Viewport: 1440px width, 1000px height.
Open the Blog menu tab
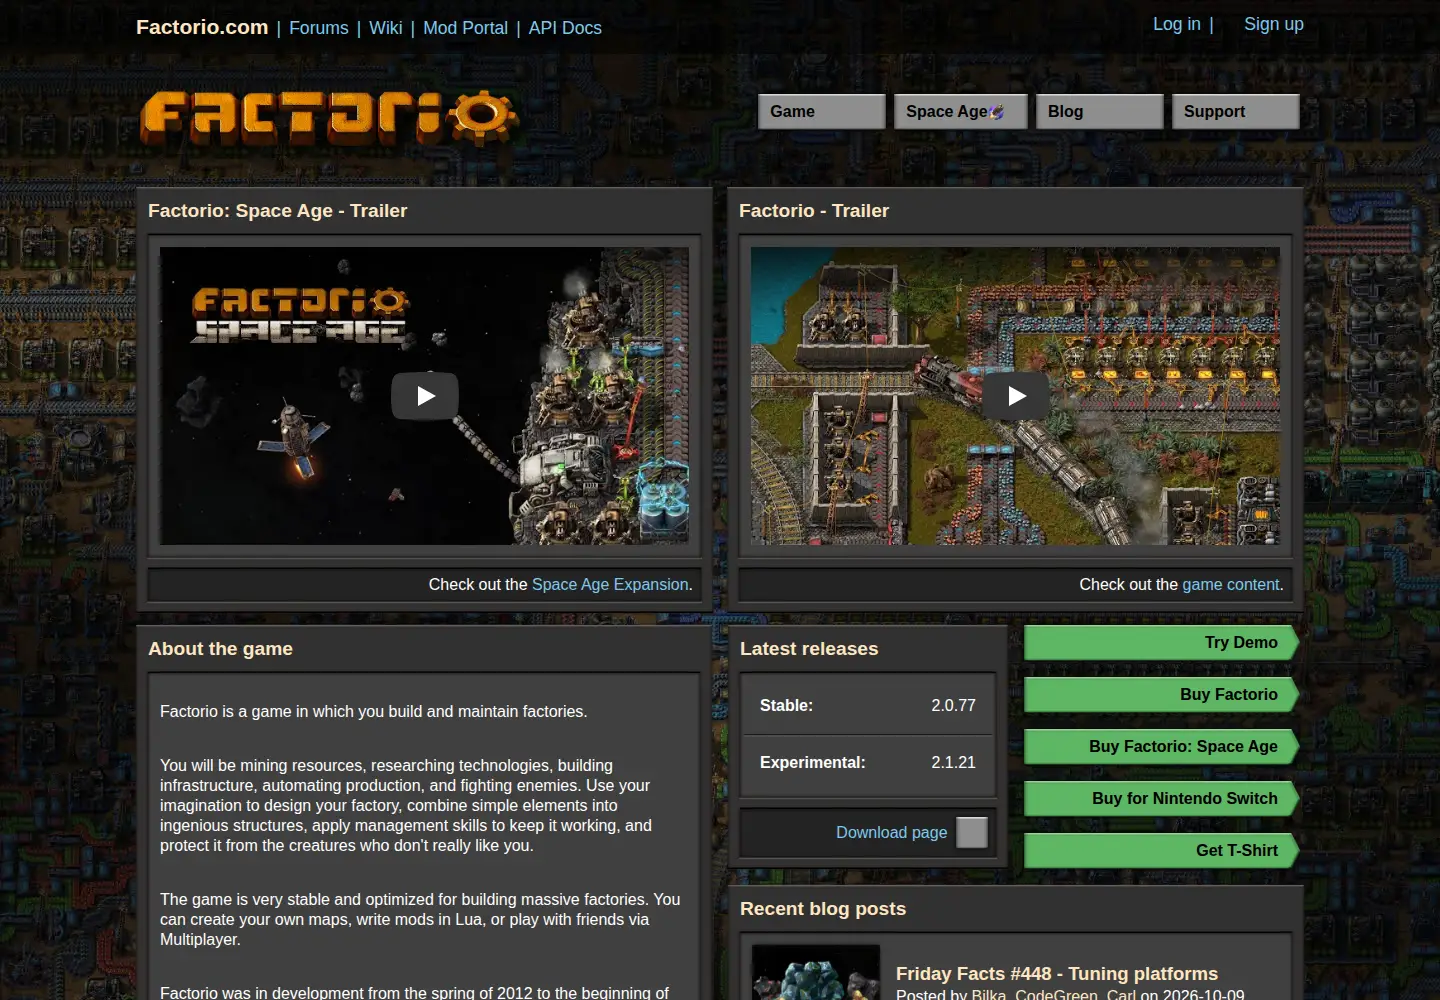point(1100,112)
